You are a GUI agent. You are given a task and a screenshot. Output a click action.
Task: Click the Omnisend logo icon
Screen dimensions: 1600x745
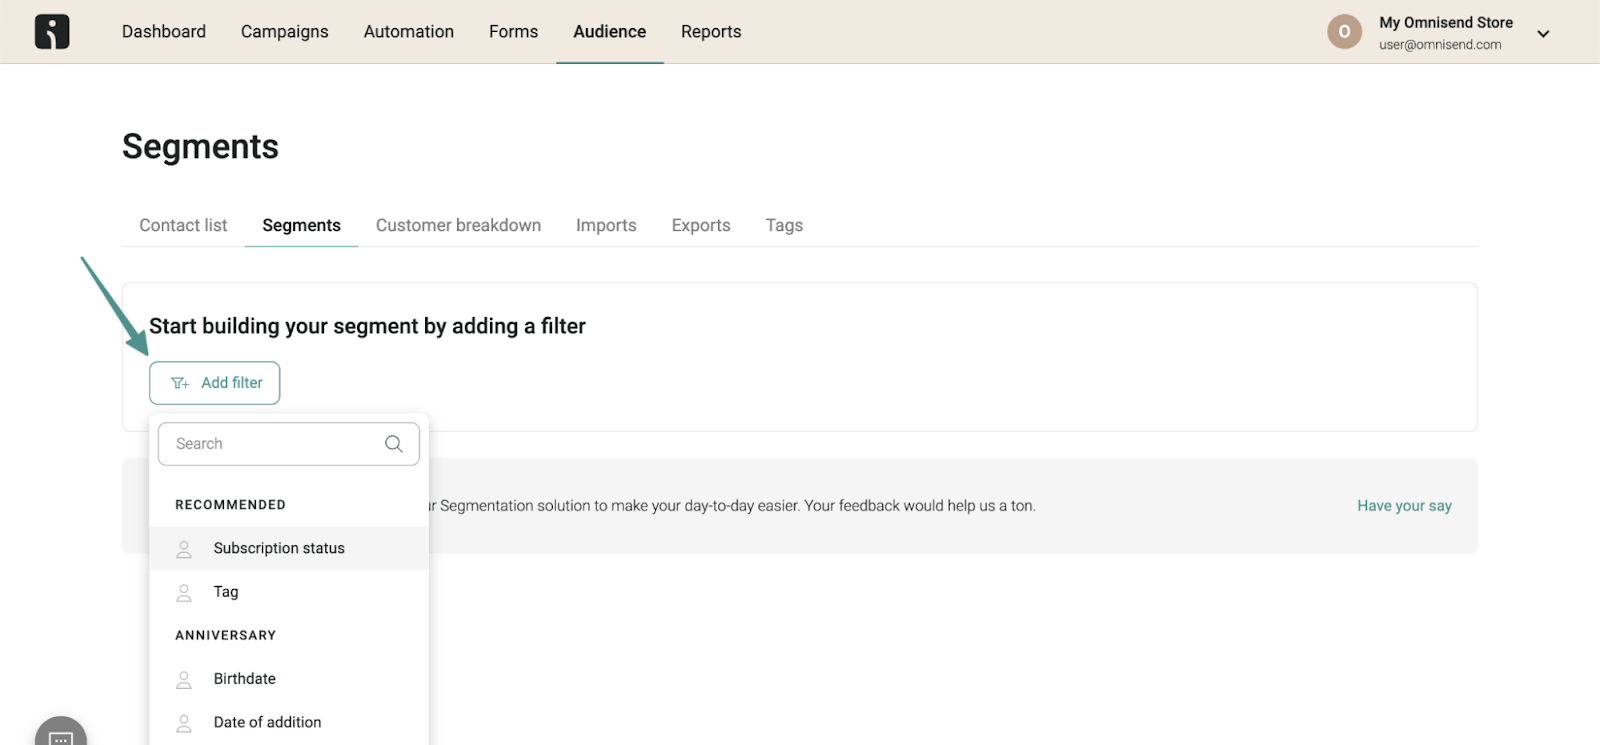click(x=52, y=32)
